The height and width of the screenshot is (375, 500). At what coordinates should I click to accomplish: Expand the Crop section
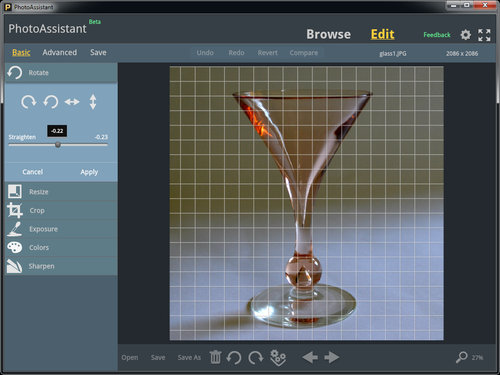click(x=61, y=210)
